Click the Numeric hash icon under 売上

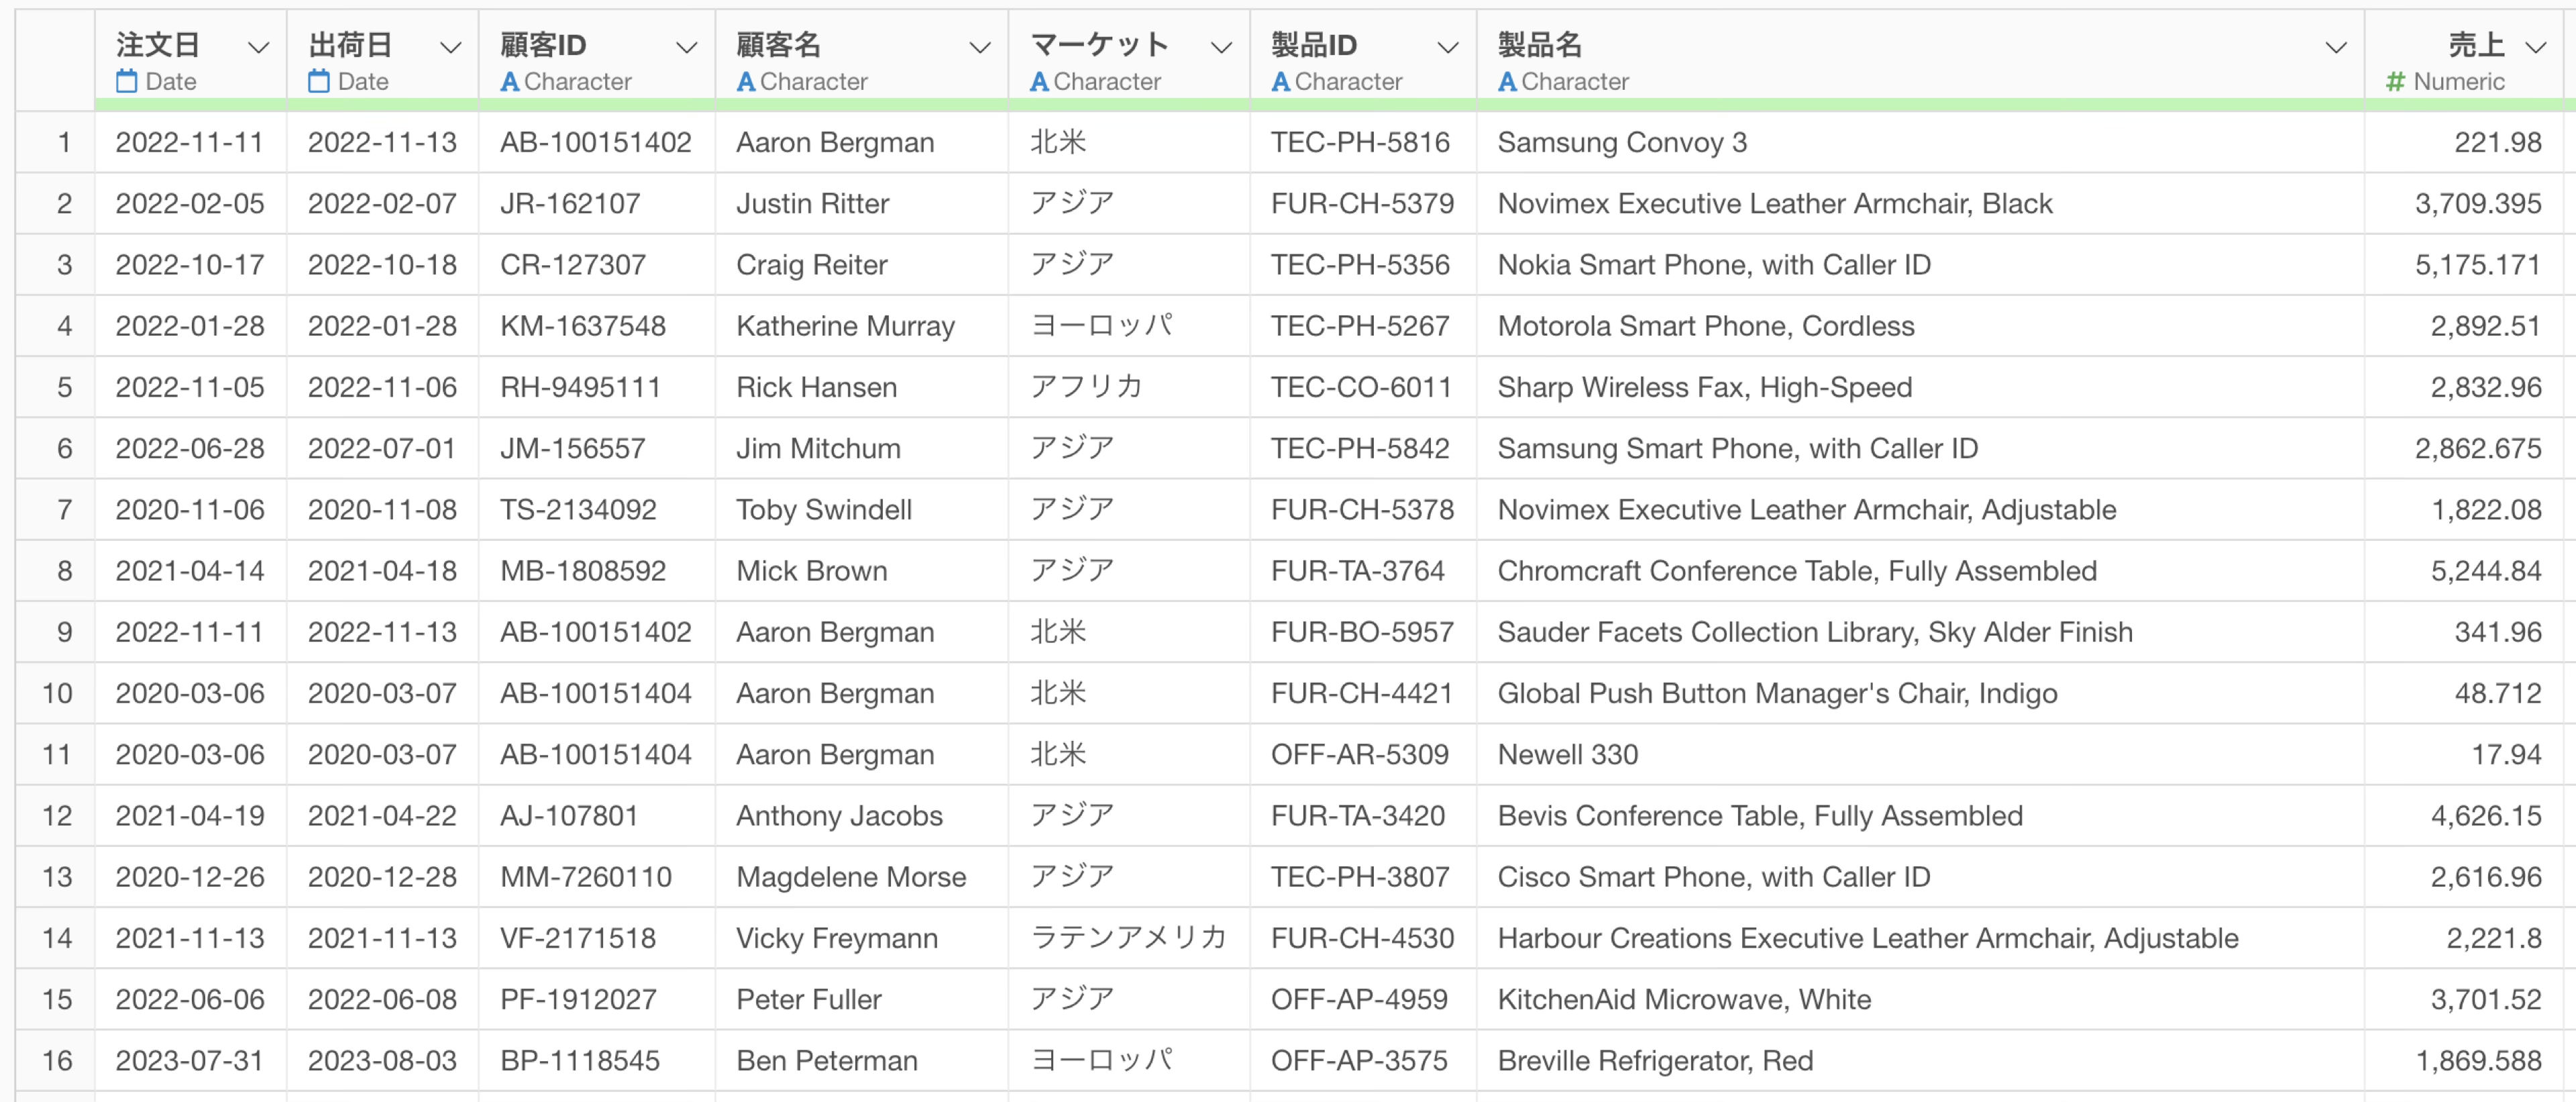(2395, 82)
